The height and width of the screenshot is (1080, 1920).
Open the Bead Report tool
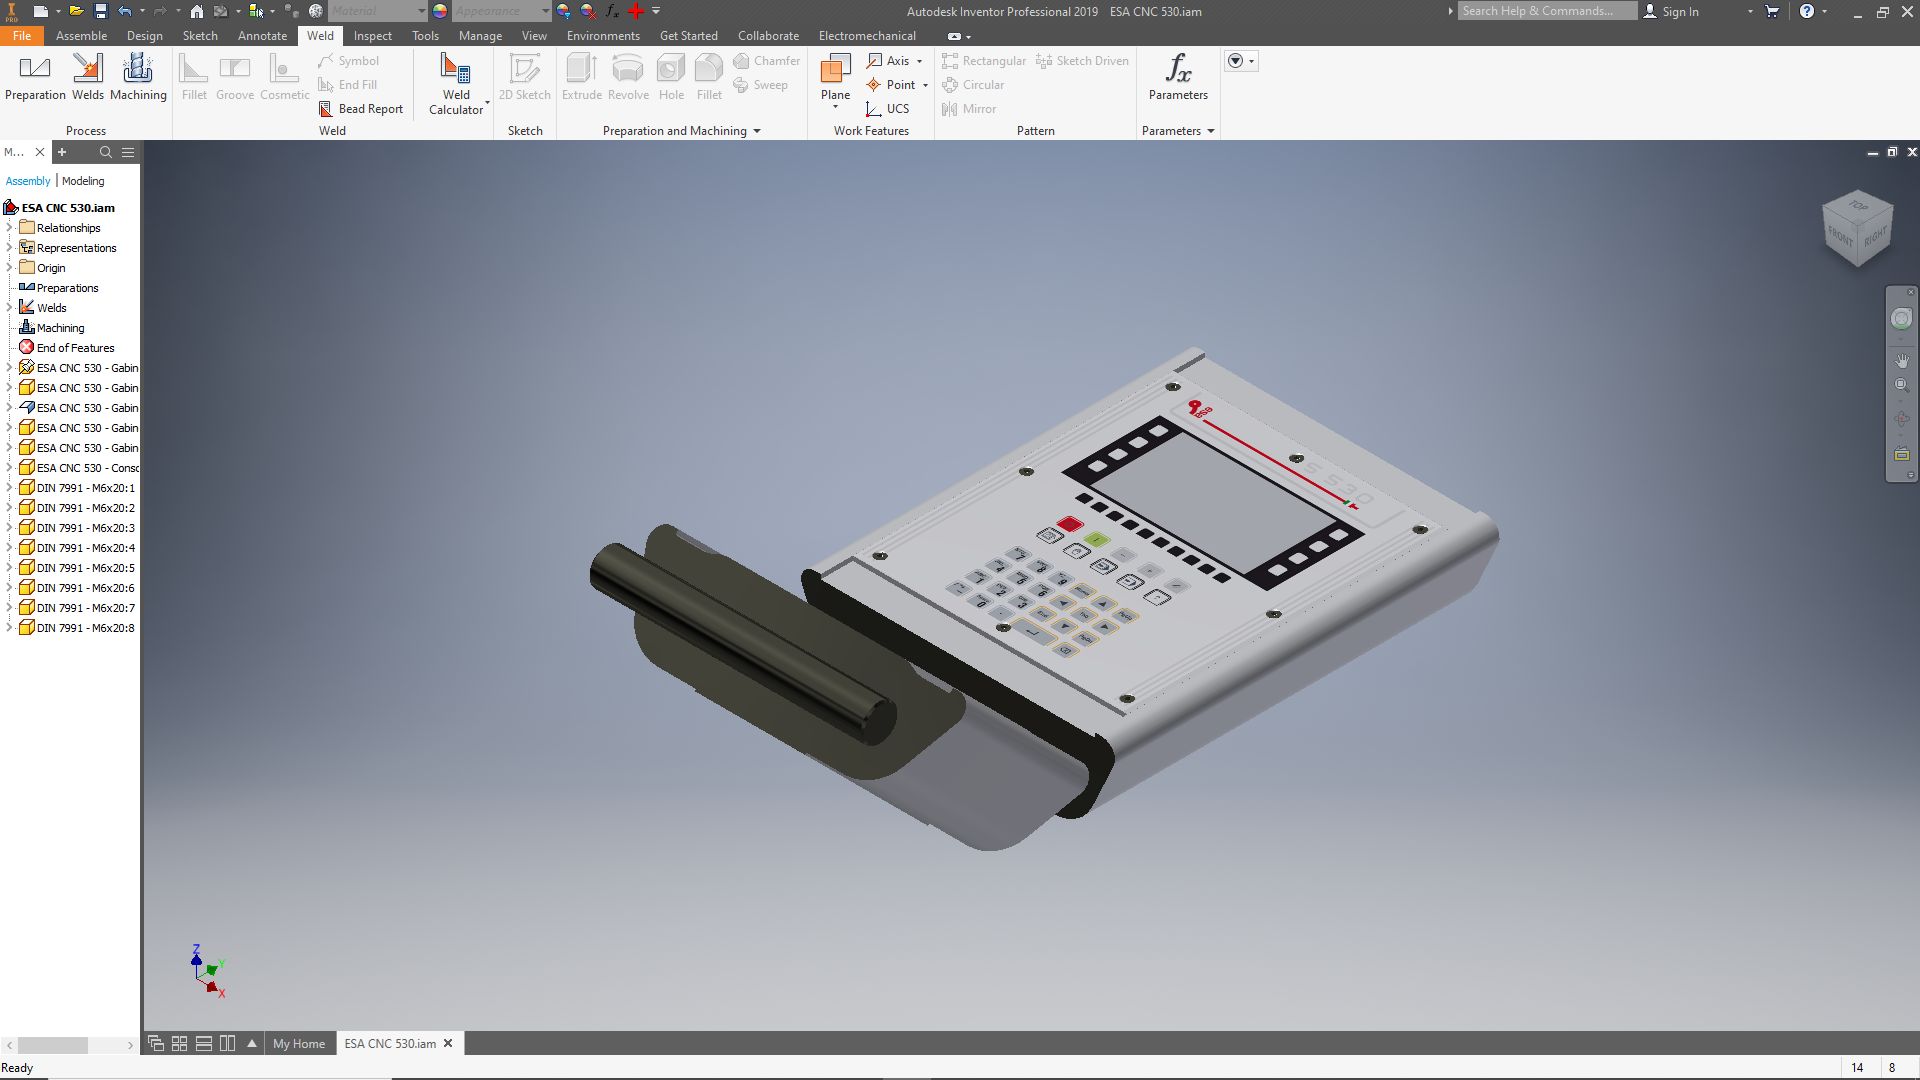(360, 109)
